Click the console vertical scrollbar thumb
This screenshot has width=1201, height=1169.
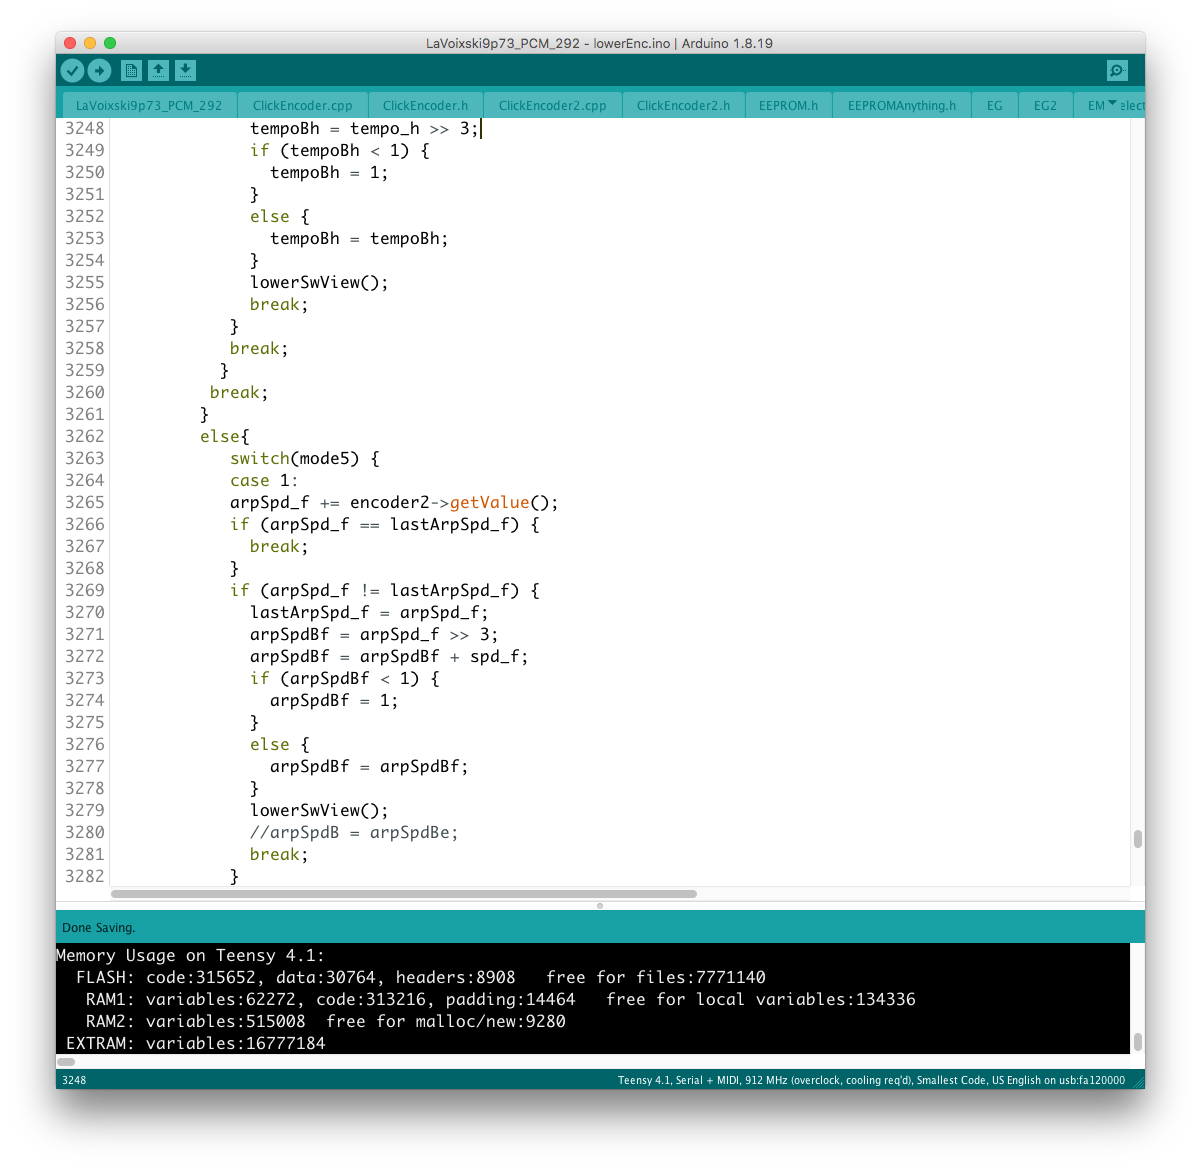tap(1137, 1041)
